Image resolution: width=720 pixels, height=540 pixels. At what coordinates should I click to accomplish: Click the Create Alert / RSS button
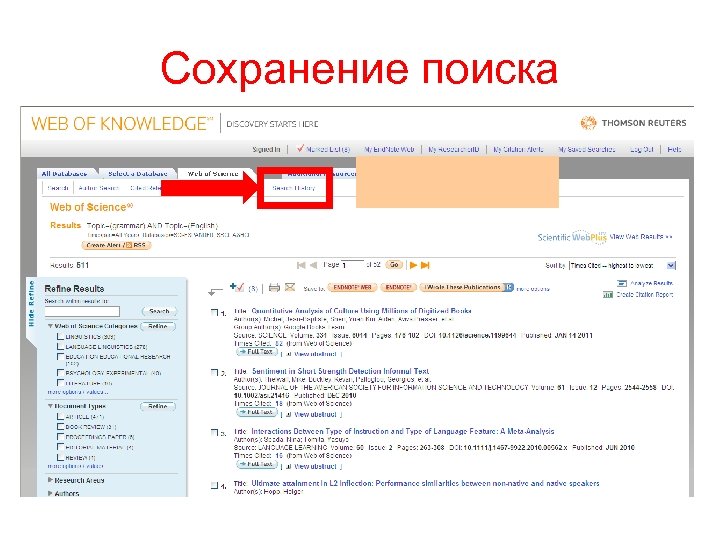tap(116, 245)
